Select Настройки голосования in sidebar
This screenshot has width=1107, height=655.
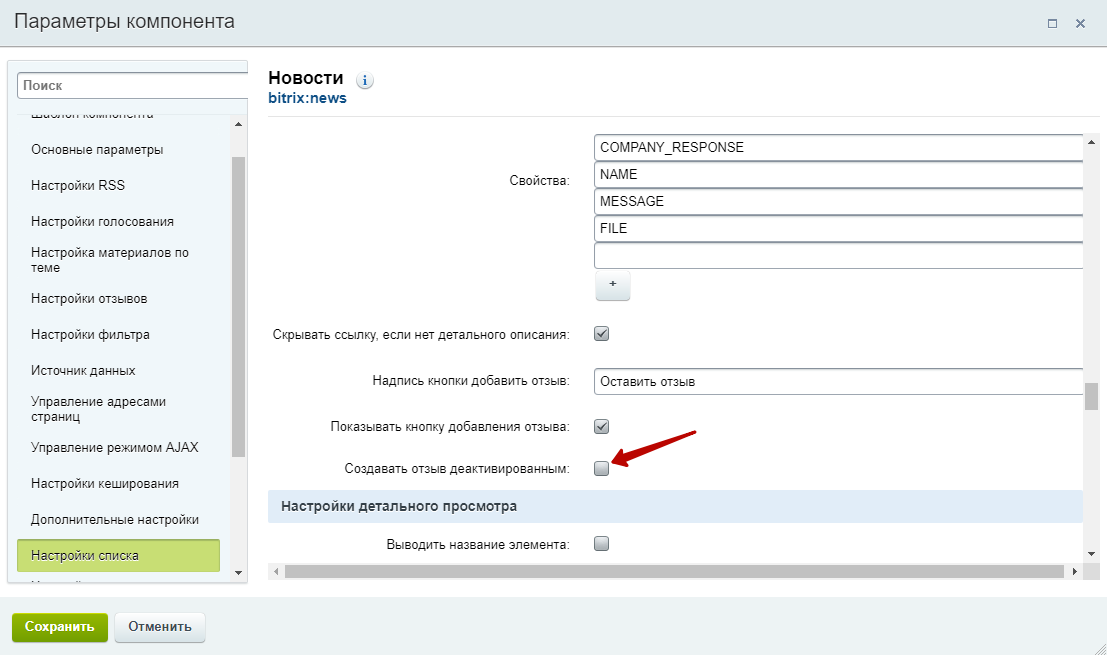point(102,222)
